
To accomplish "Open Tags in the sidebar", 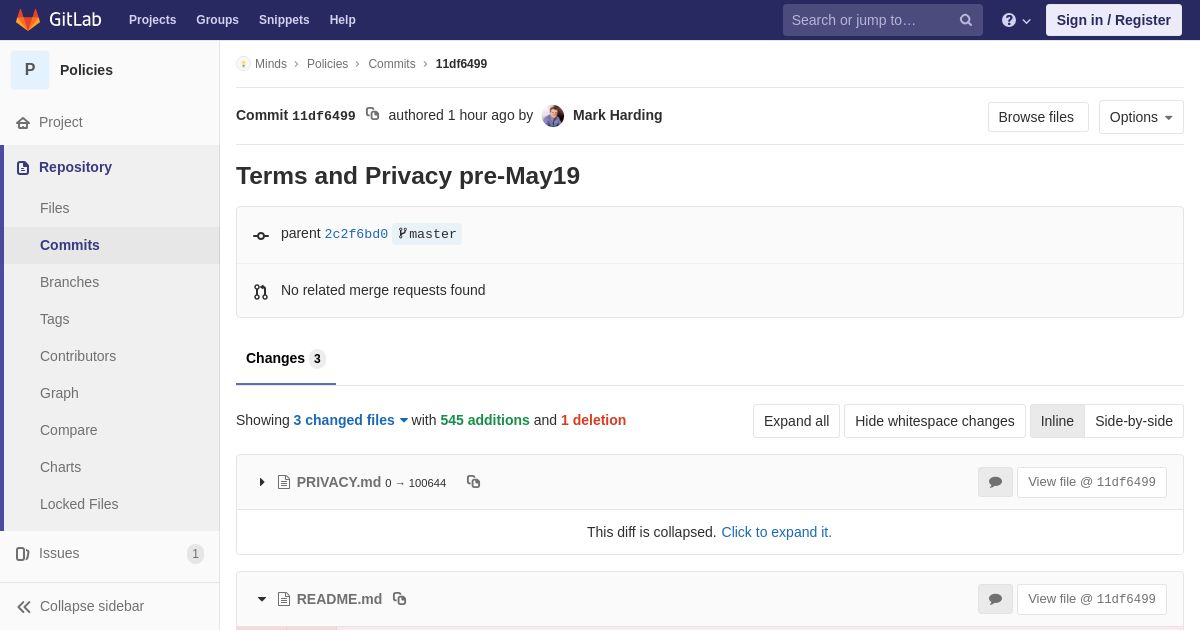I will 55,319.
